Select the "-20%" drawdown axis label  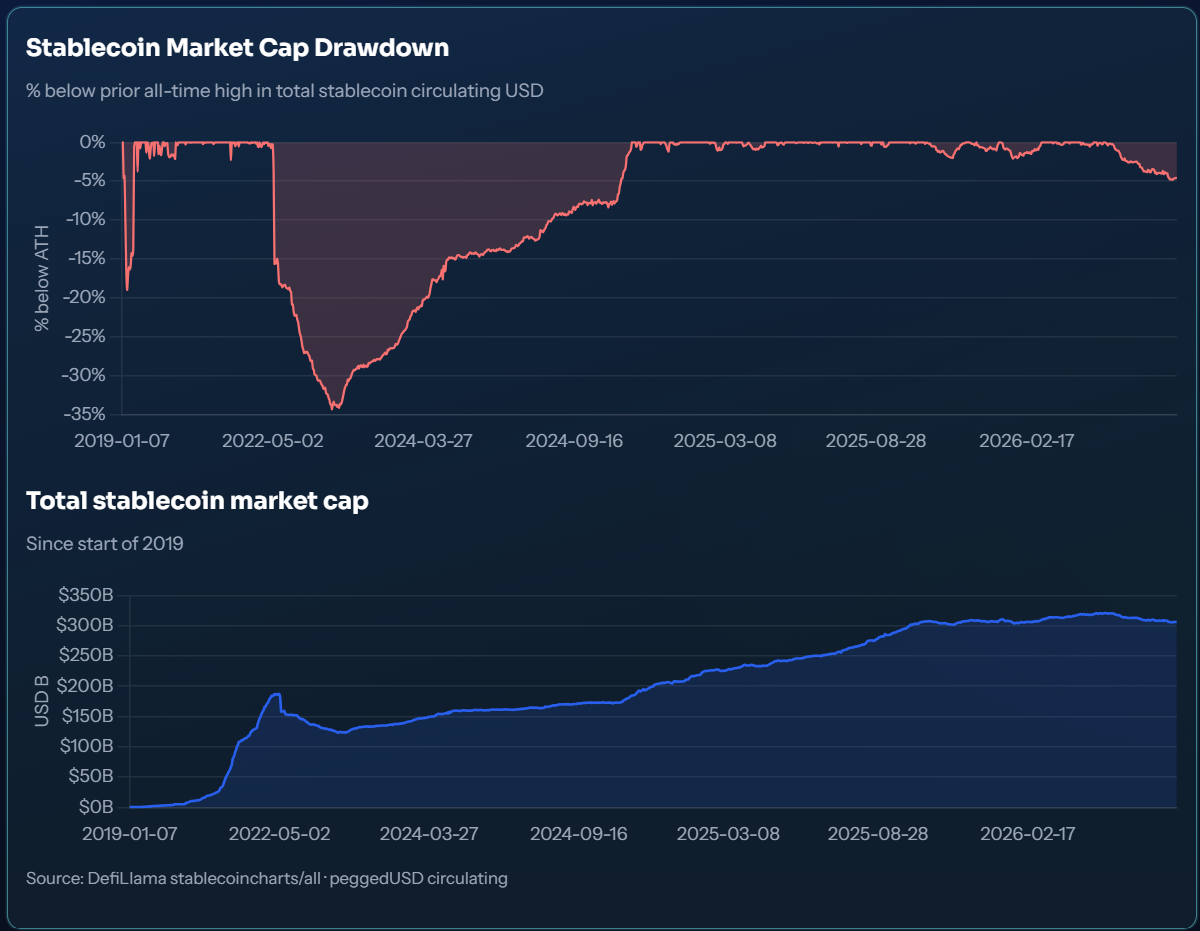(84, 298)
